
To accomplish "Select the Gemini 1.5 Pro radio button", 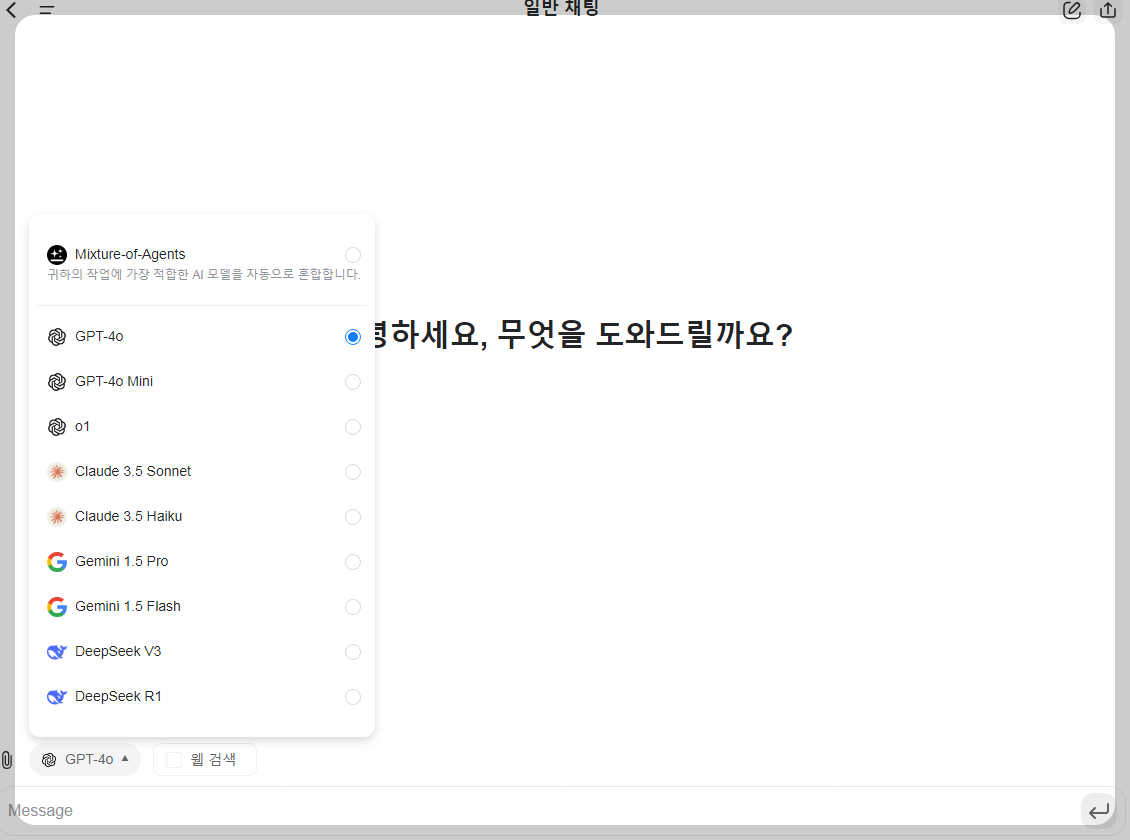I will pos(352,562).
